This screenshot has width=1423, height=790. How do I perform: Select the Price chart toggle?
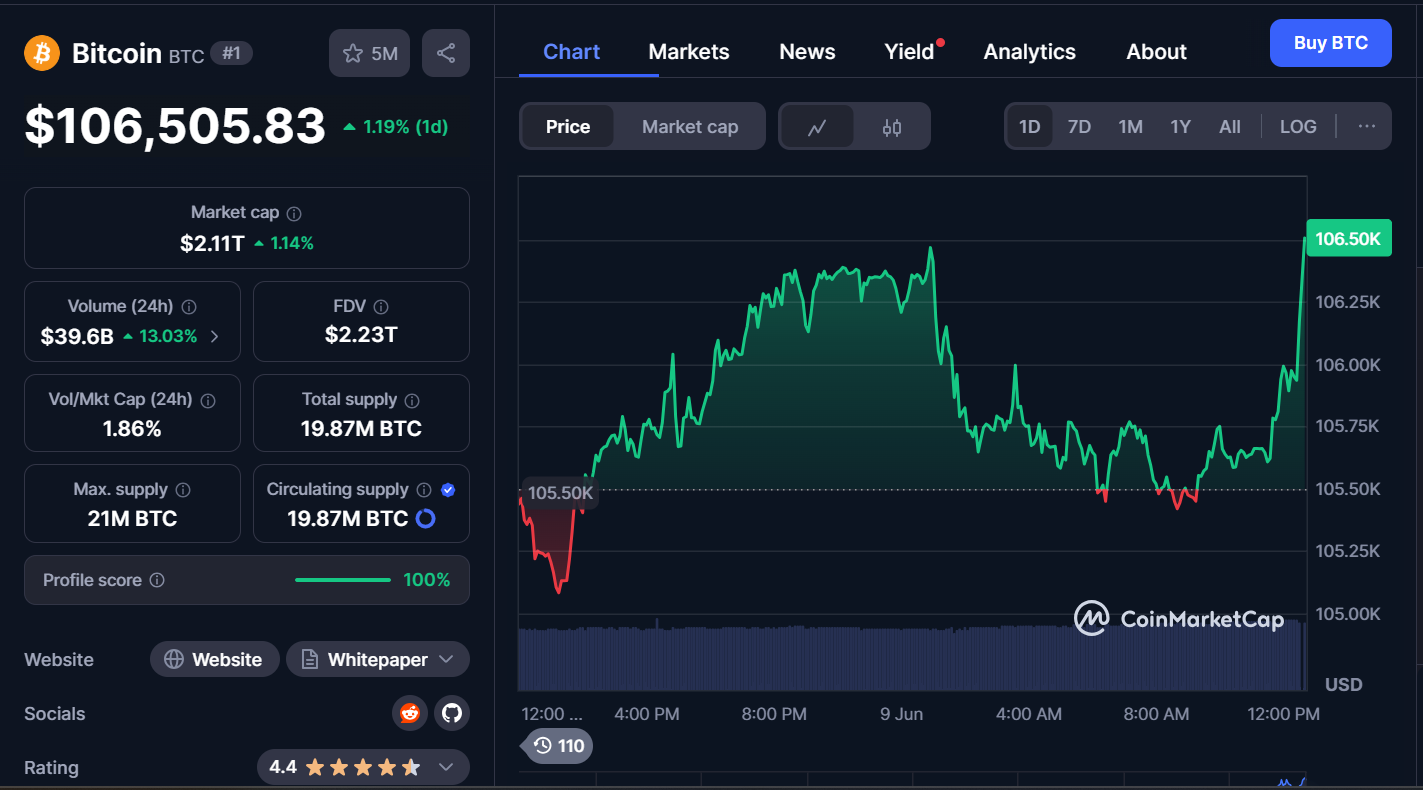(567, 127)
